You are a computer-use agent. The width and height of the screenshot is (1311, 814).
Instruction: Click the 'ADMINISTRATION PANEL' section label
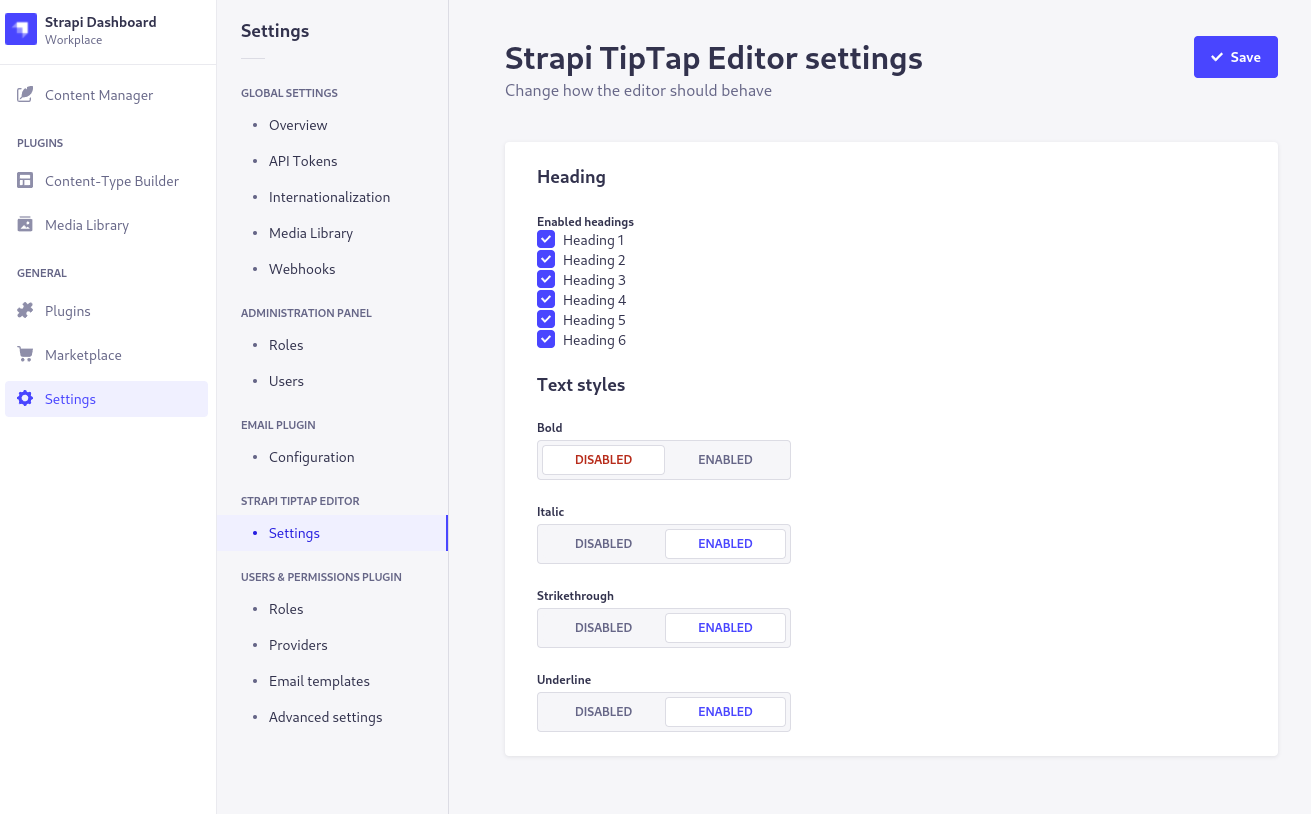(x=306, y=313)
